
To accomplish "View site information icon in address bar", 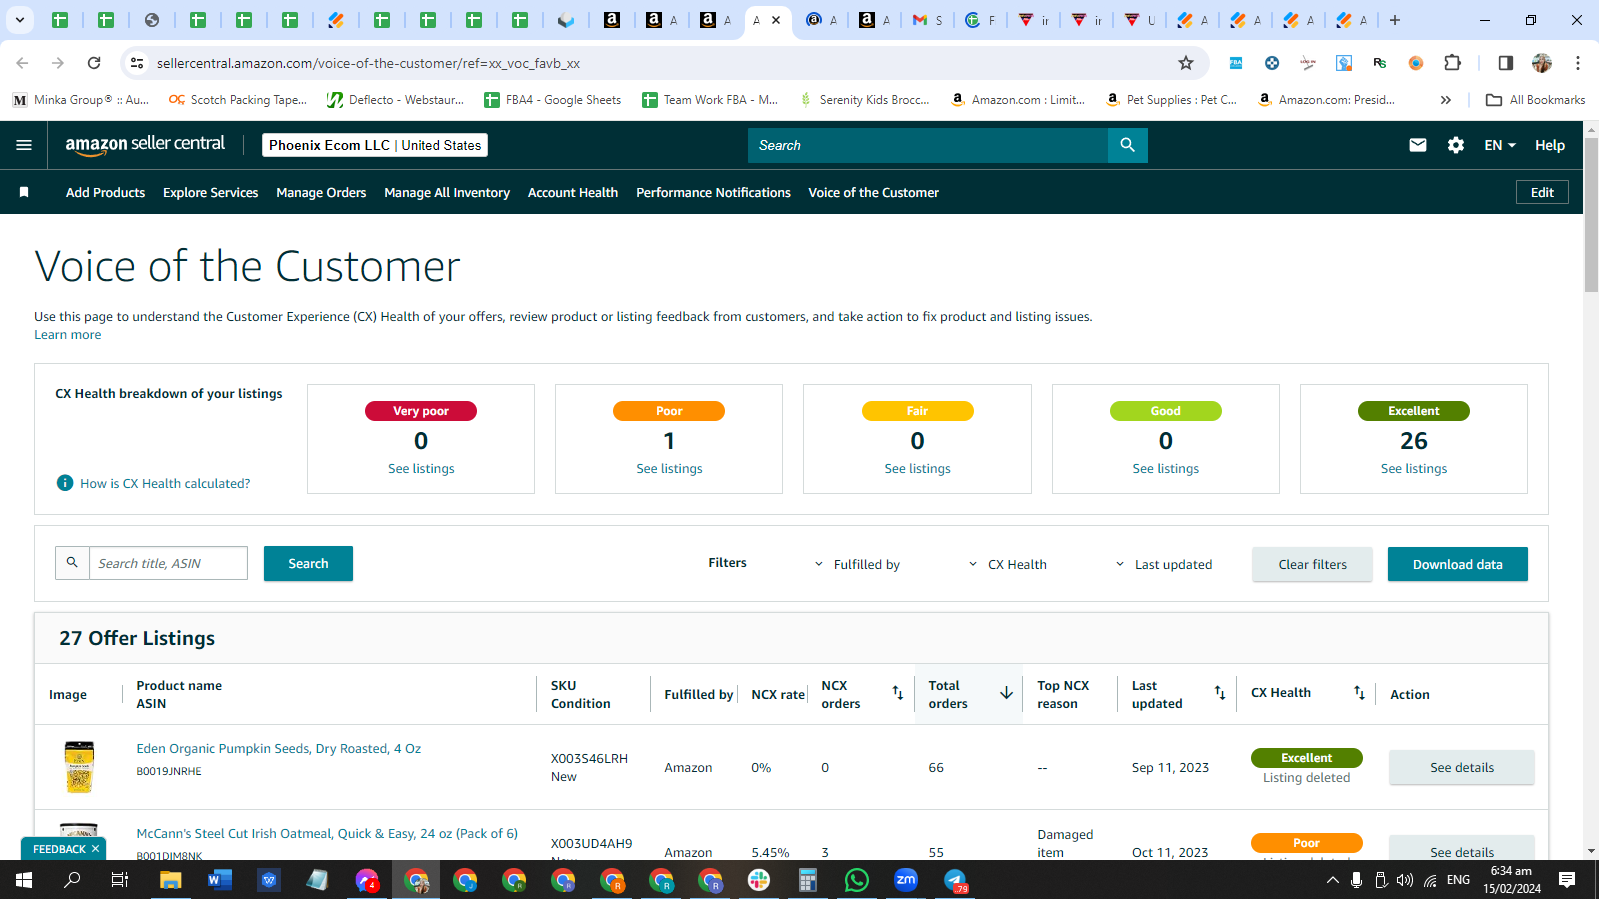I will [x=137, y=63].
